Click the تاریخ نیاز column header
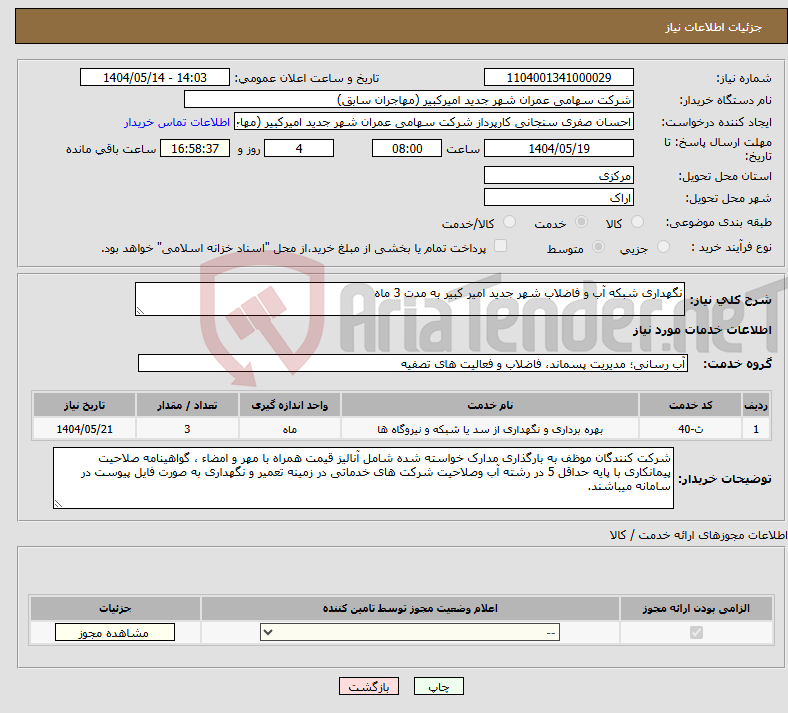This screenshot has height=713, width=788. pos(84,405)
